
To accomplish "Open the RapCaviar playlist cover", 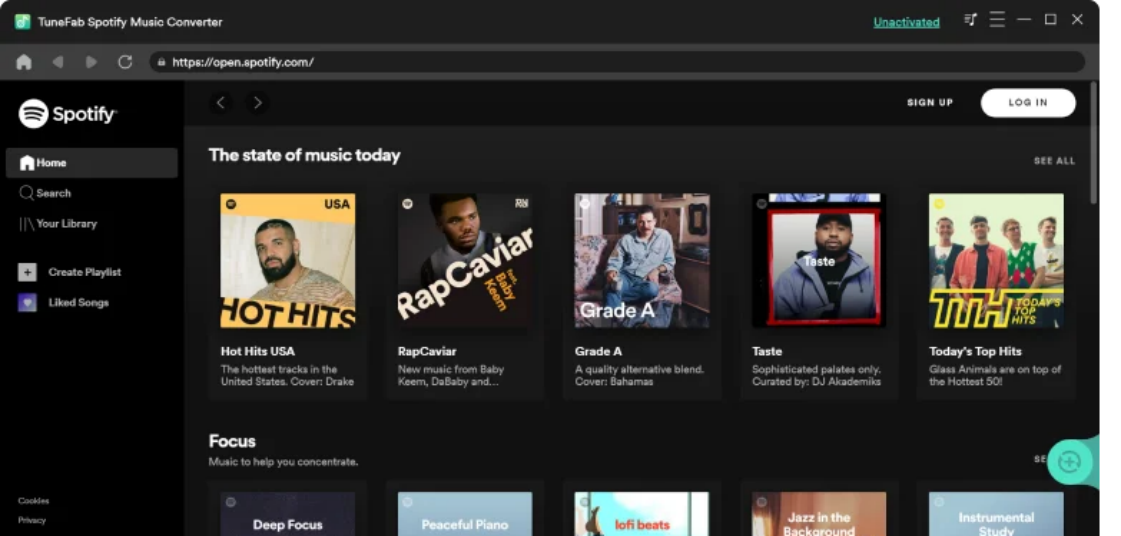I will (465, 261).
